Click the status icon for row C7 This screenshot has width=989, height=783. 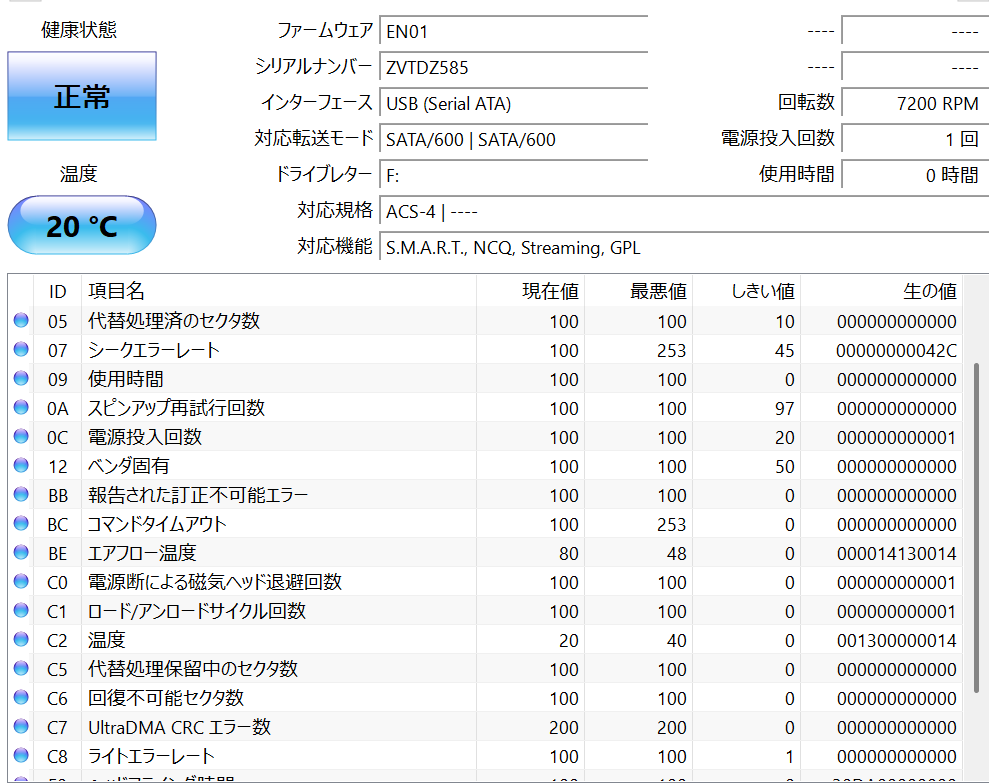[x=21, y=727]
